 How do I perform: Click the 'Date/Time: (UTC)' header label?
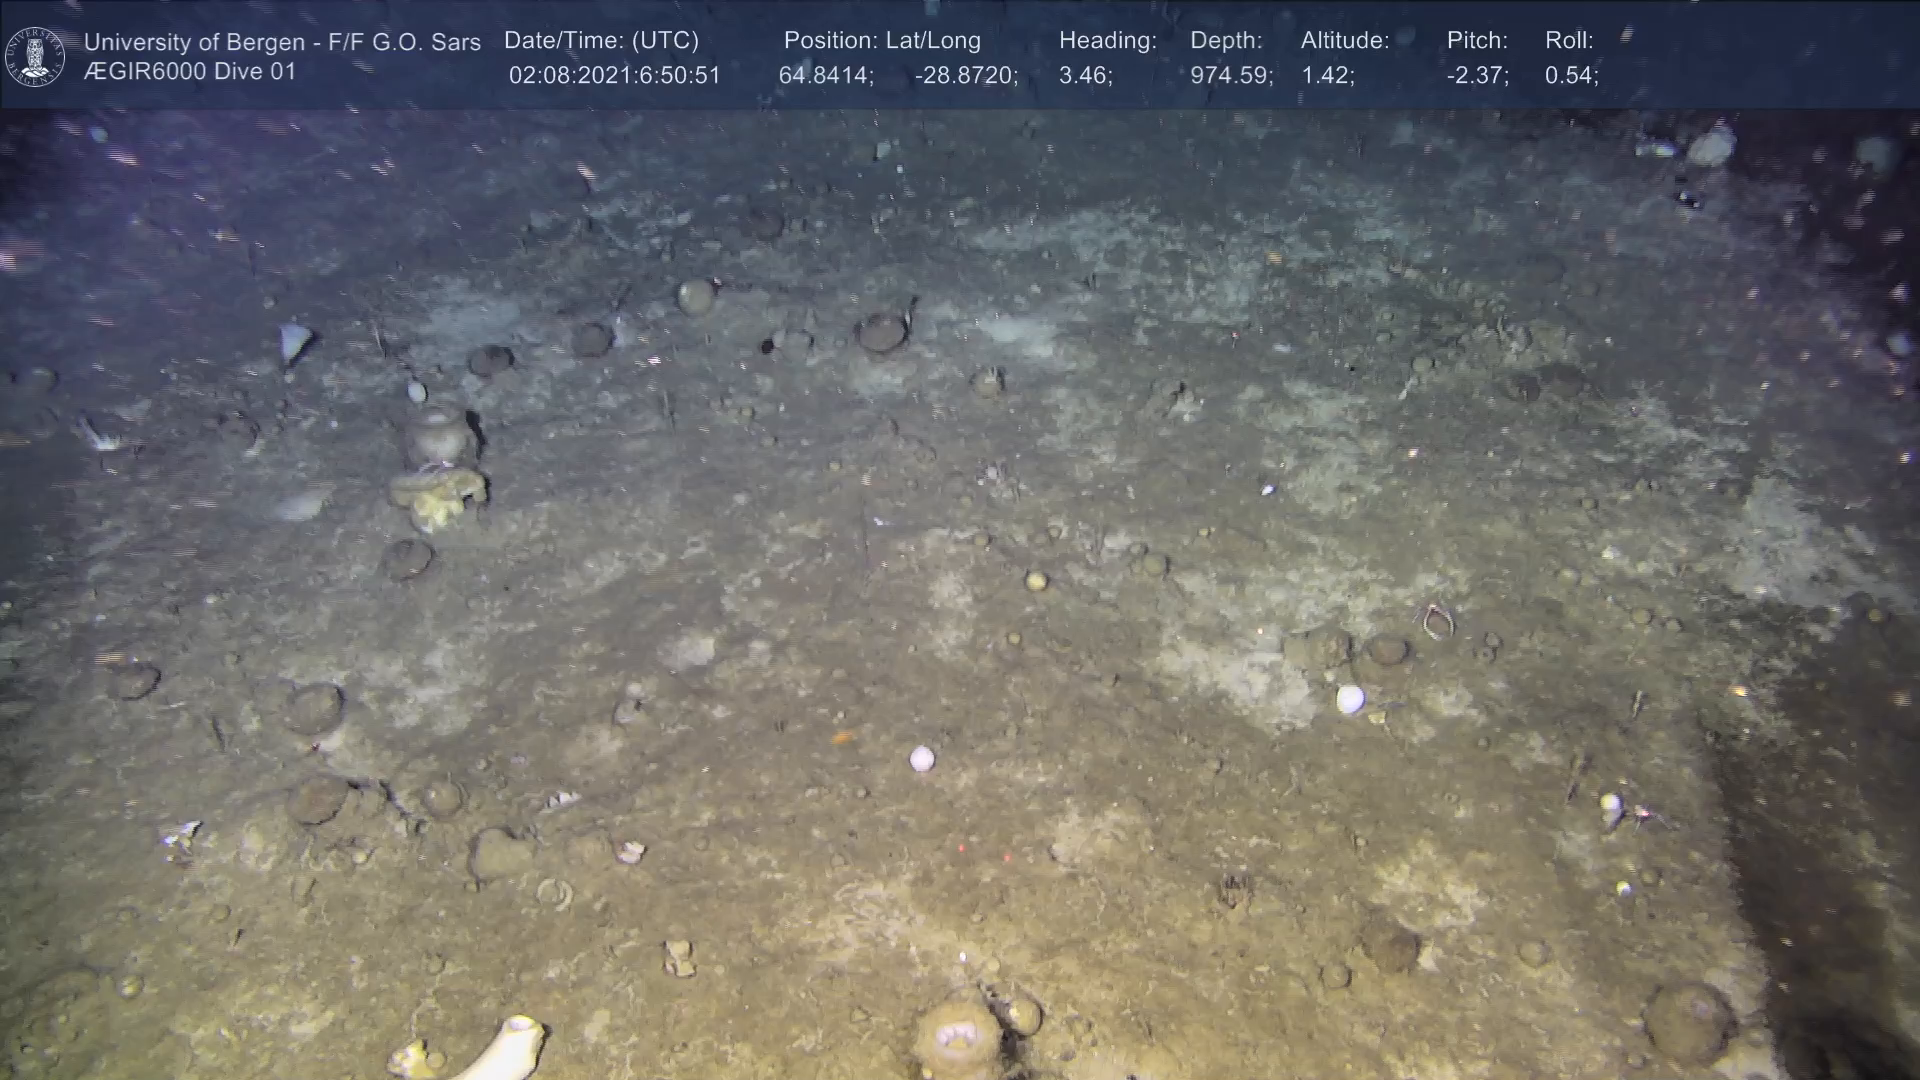click(601, 41)
